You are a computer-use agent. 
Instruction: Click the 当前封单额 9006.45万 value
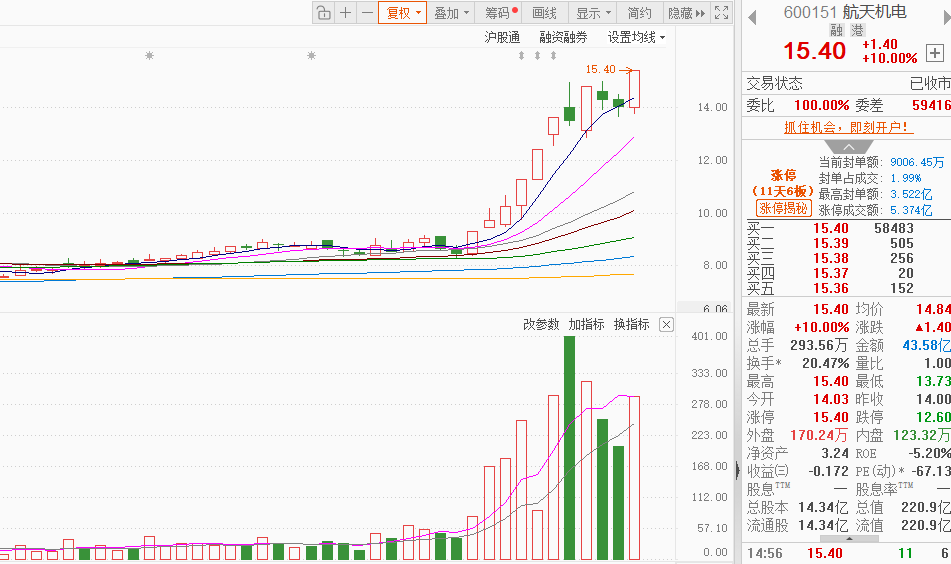[917, 163]
